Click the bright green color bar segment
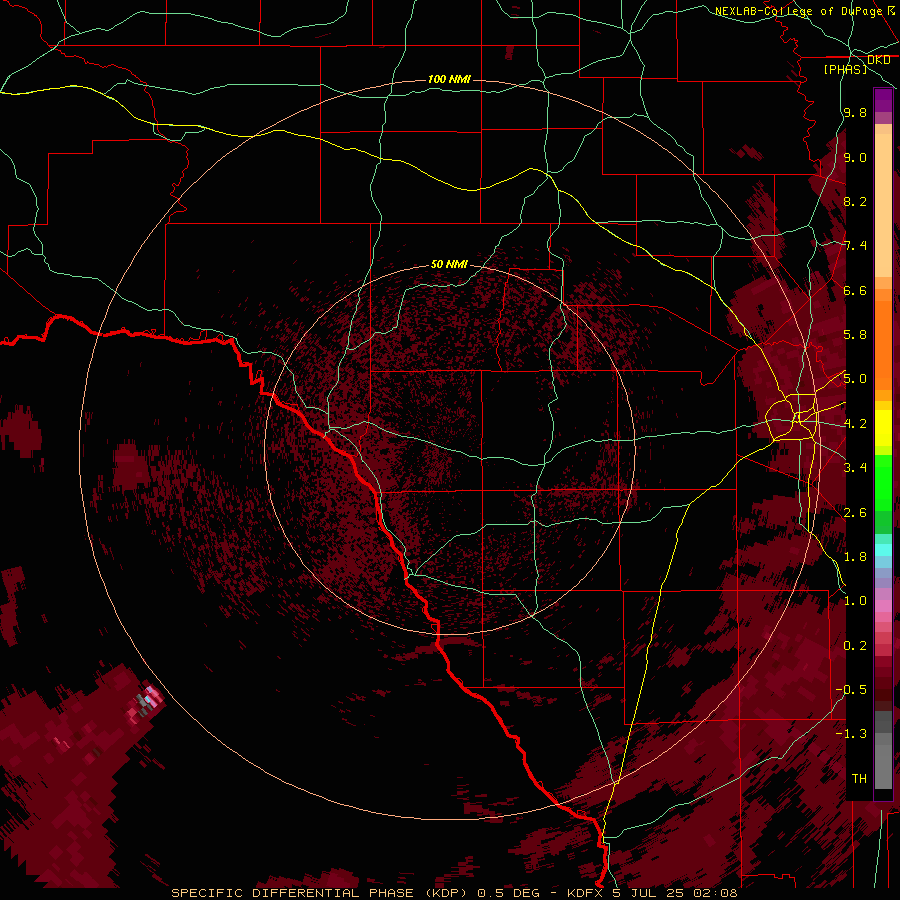900x900 pixels. pos(883,485)
